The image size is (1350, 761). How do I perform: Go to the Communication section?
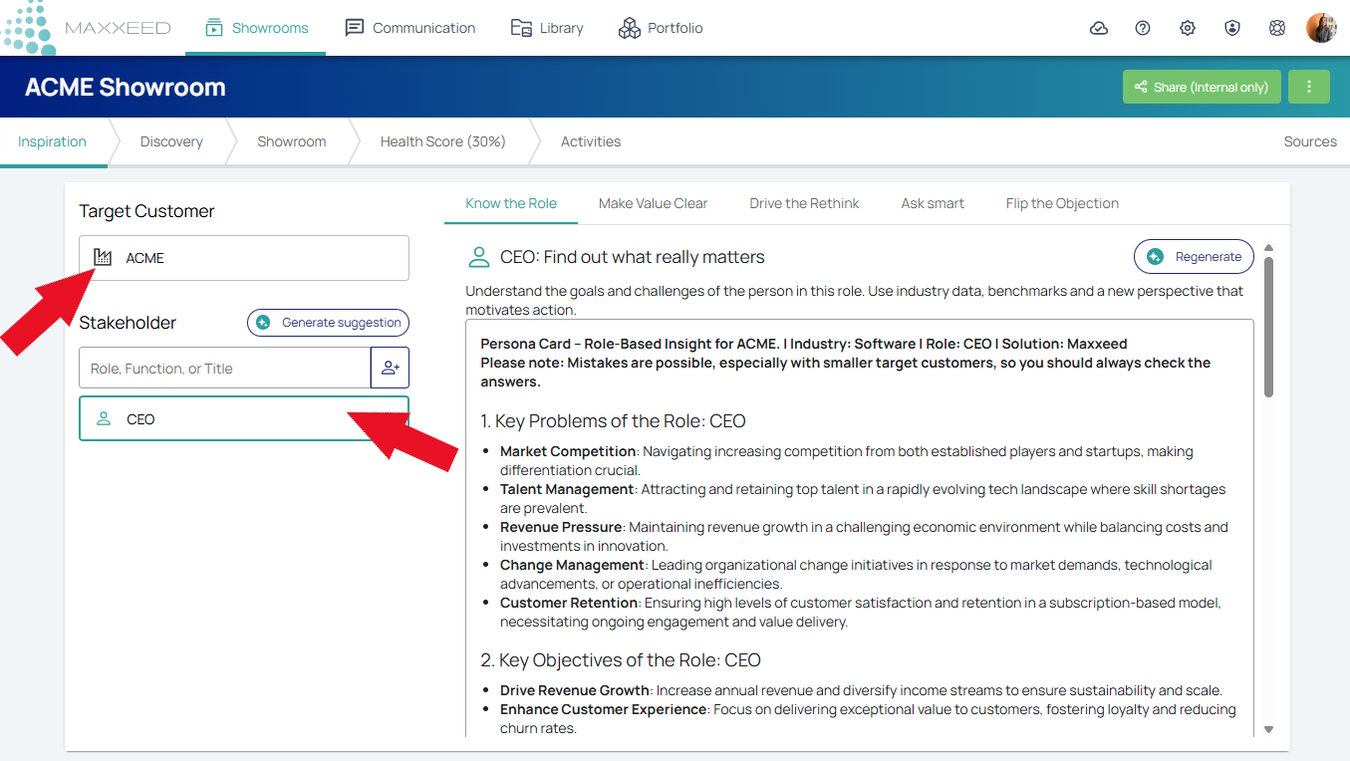pyautogui.click(x=410, y=28)
